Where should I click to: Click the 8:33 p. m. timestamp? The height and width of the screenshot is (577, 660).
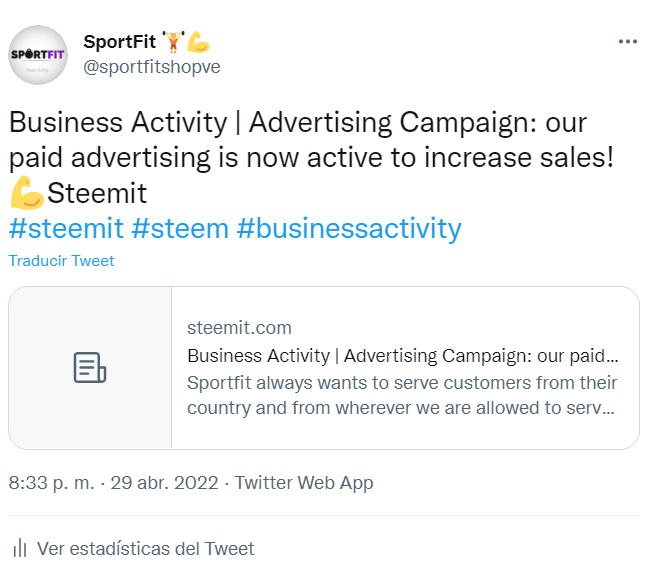[51, 483]
